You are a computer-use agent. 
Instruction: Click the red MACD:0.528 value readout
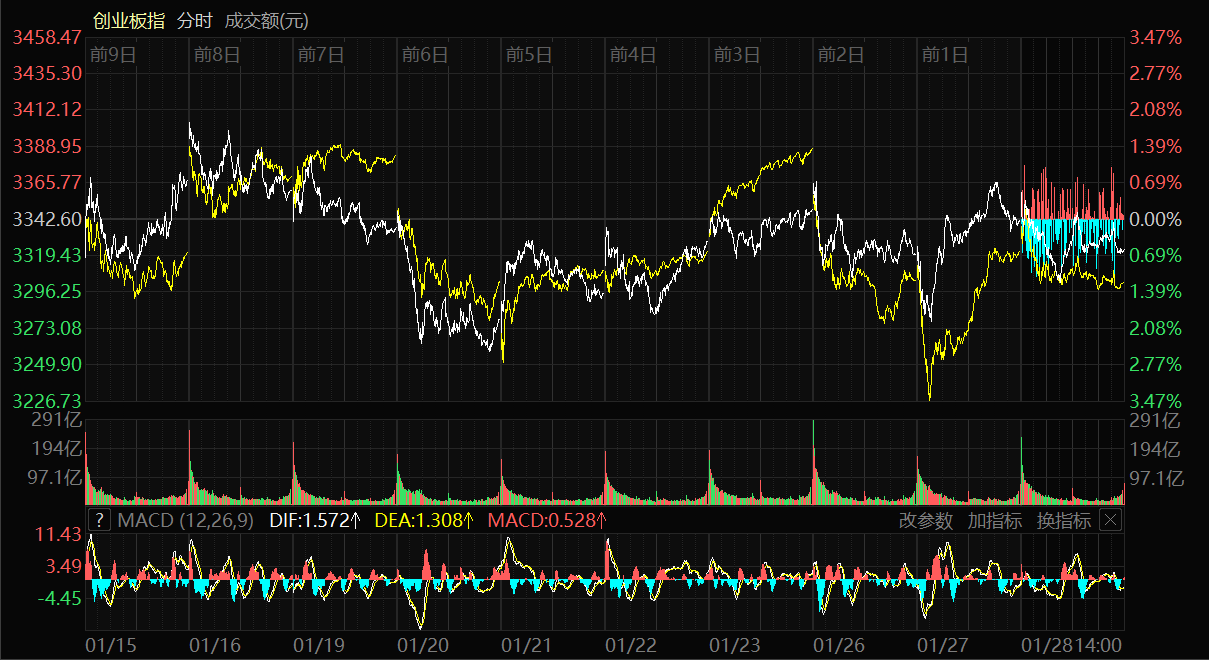547,520
